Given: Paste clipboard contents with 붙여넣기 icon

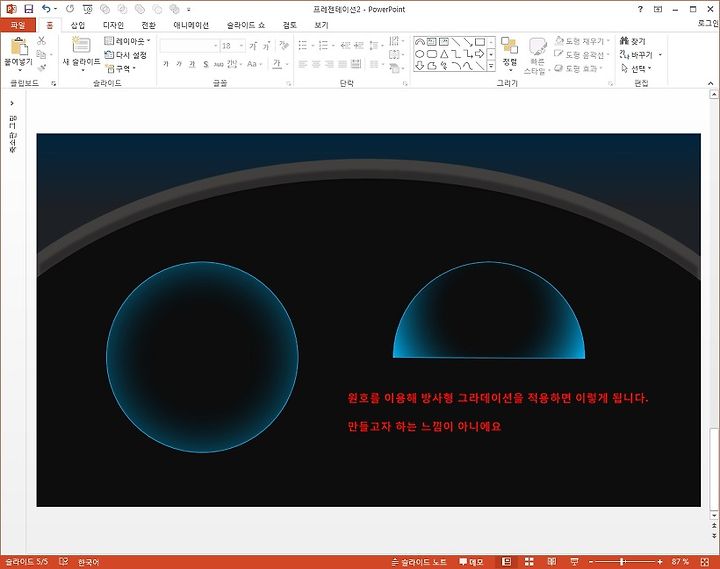Looking at the screenshot, I should [18, 46].
